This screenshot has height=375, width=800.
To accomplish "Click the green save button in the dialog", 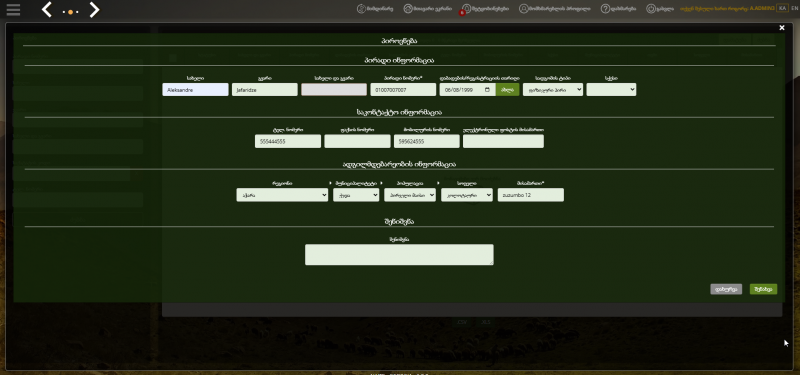I will pos(763,289).
